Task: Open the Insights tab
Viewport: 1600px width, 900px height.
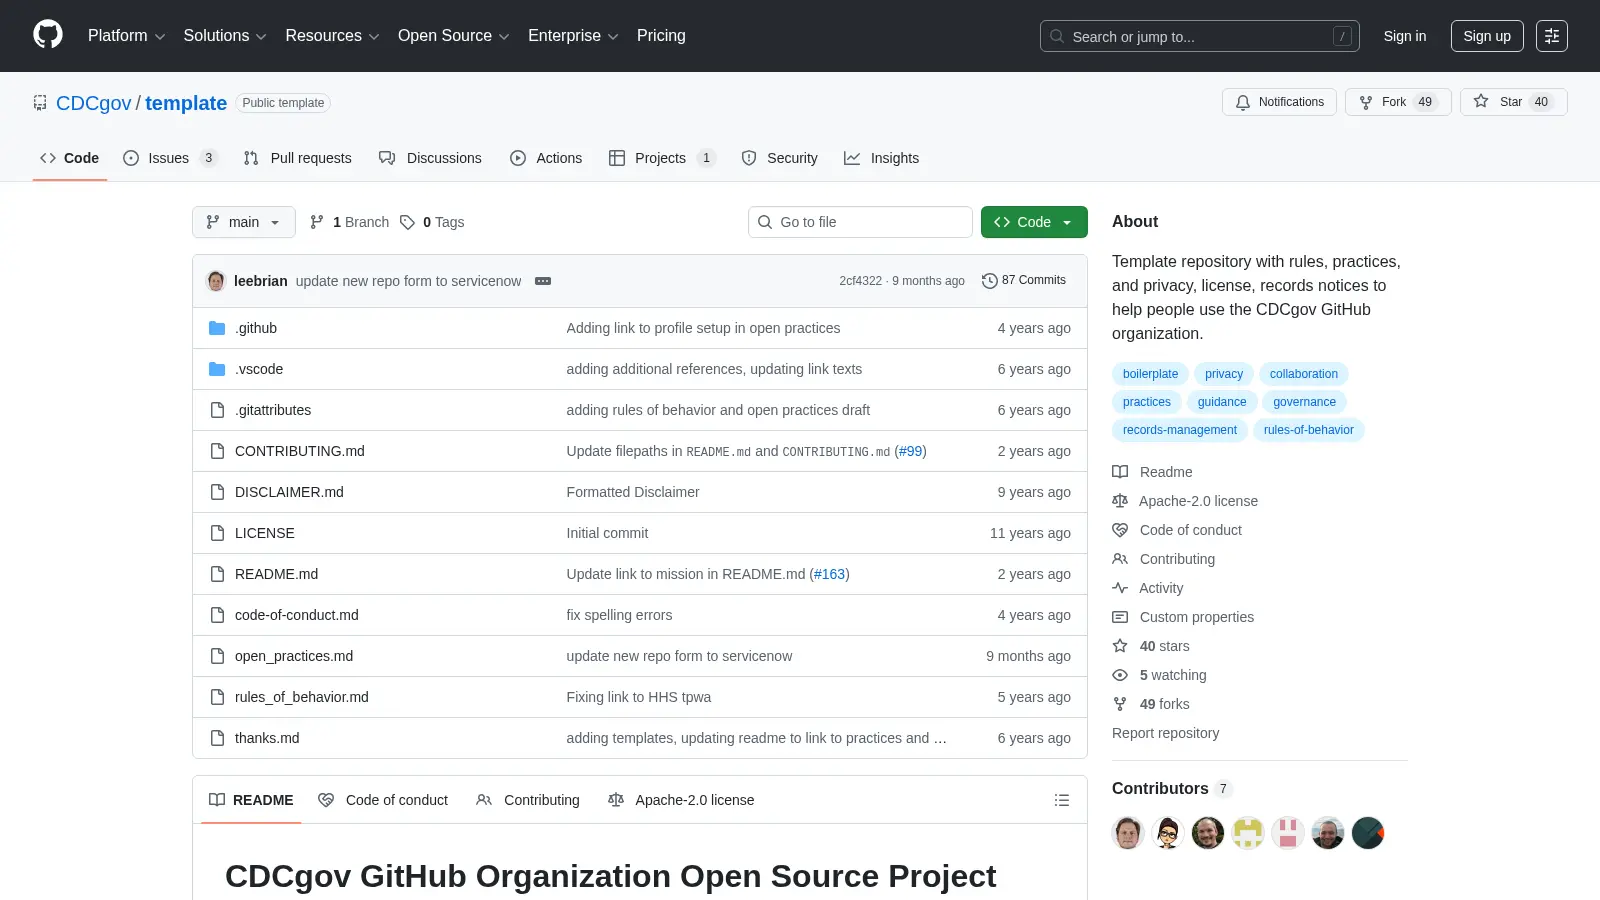Action: click(882, 158)
